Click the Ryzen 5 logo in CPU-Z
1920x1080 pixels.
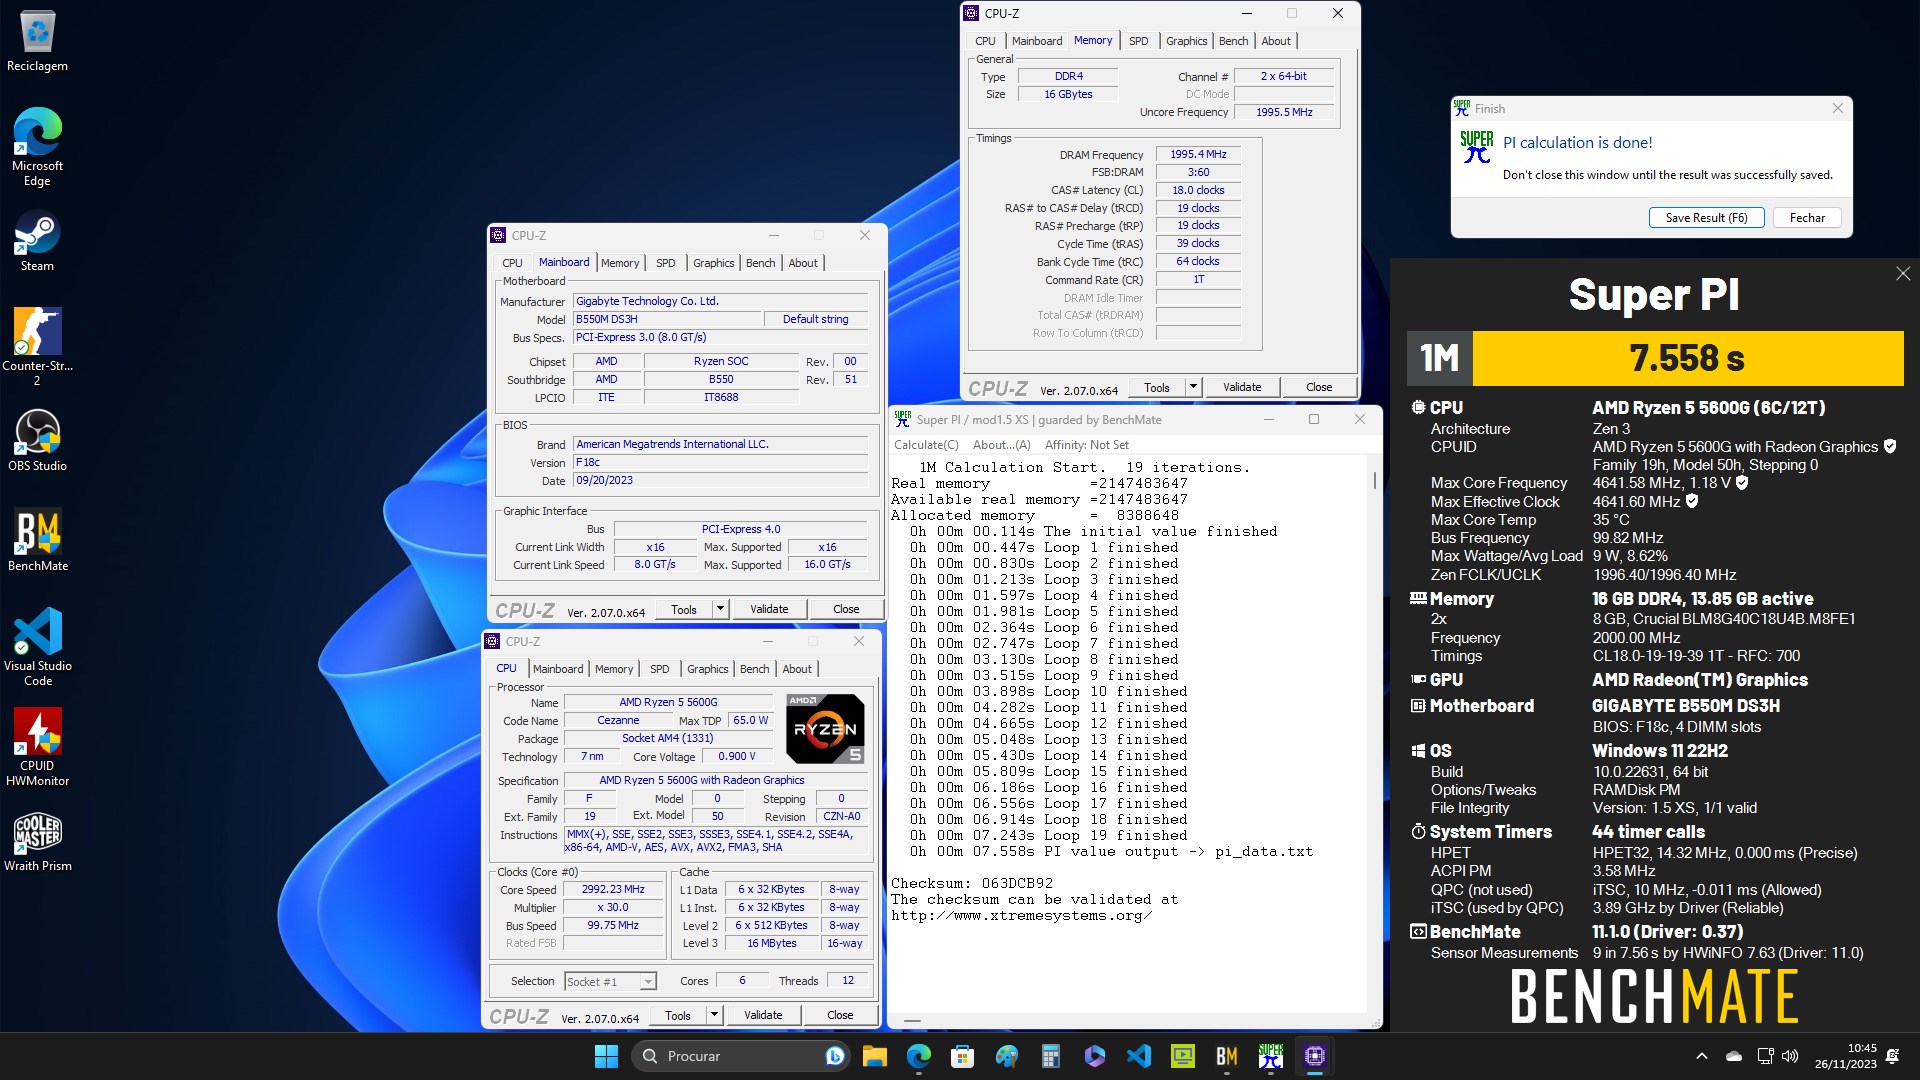click(x=825, y=729)
